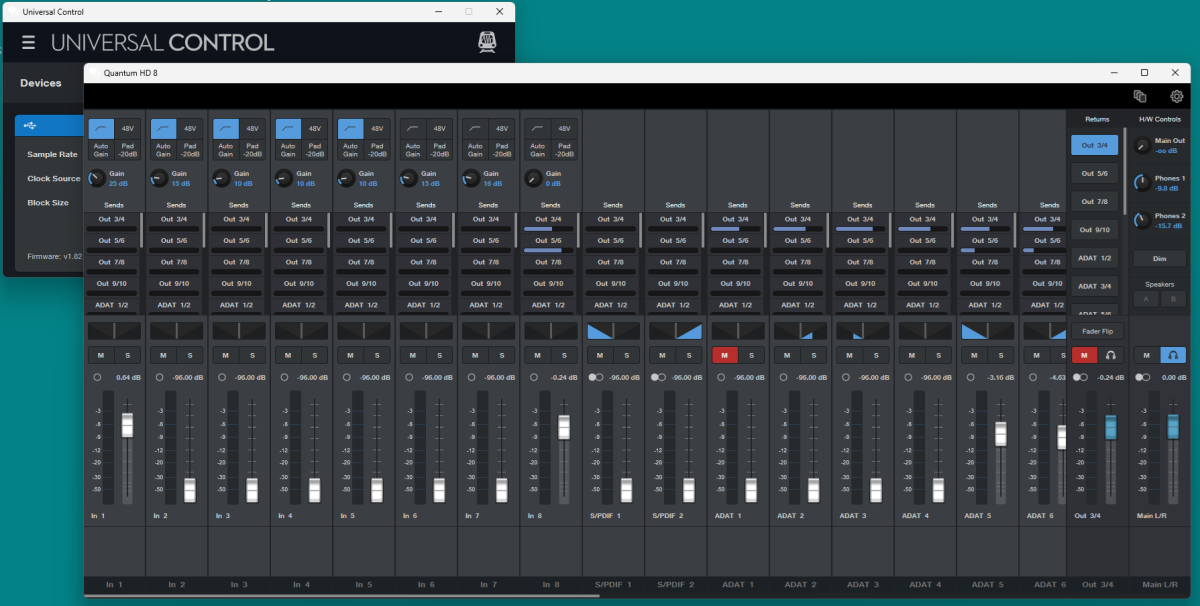Screen dimensions: 1200x606
Task: Click the In 1 Gain knob
Action: pyautogui.click(x=97, y=178)
